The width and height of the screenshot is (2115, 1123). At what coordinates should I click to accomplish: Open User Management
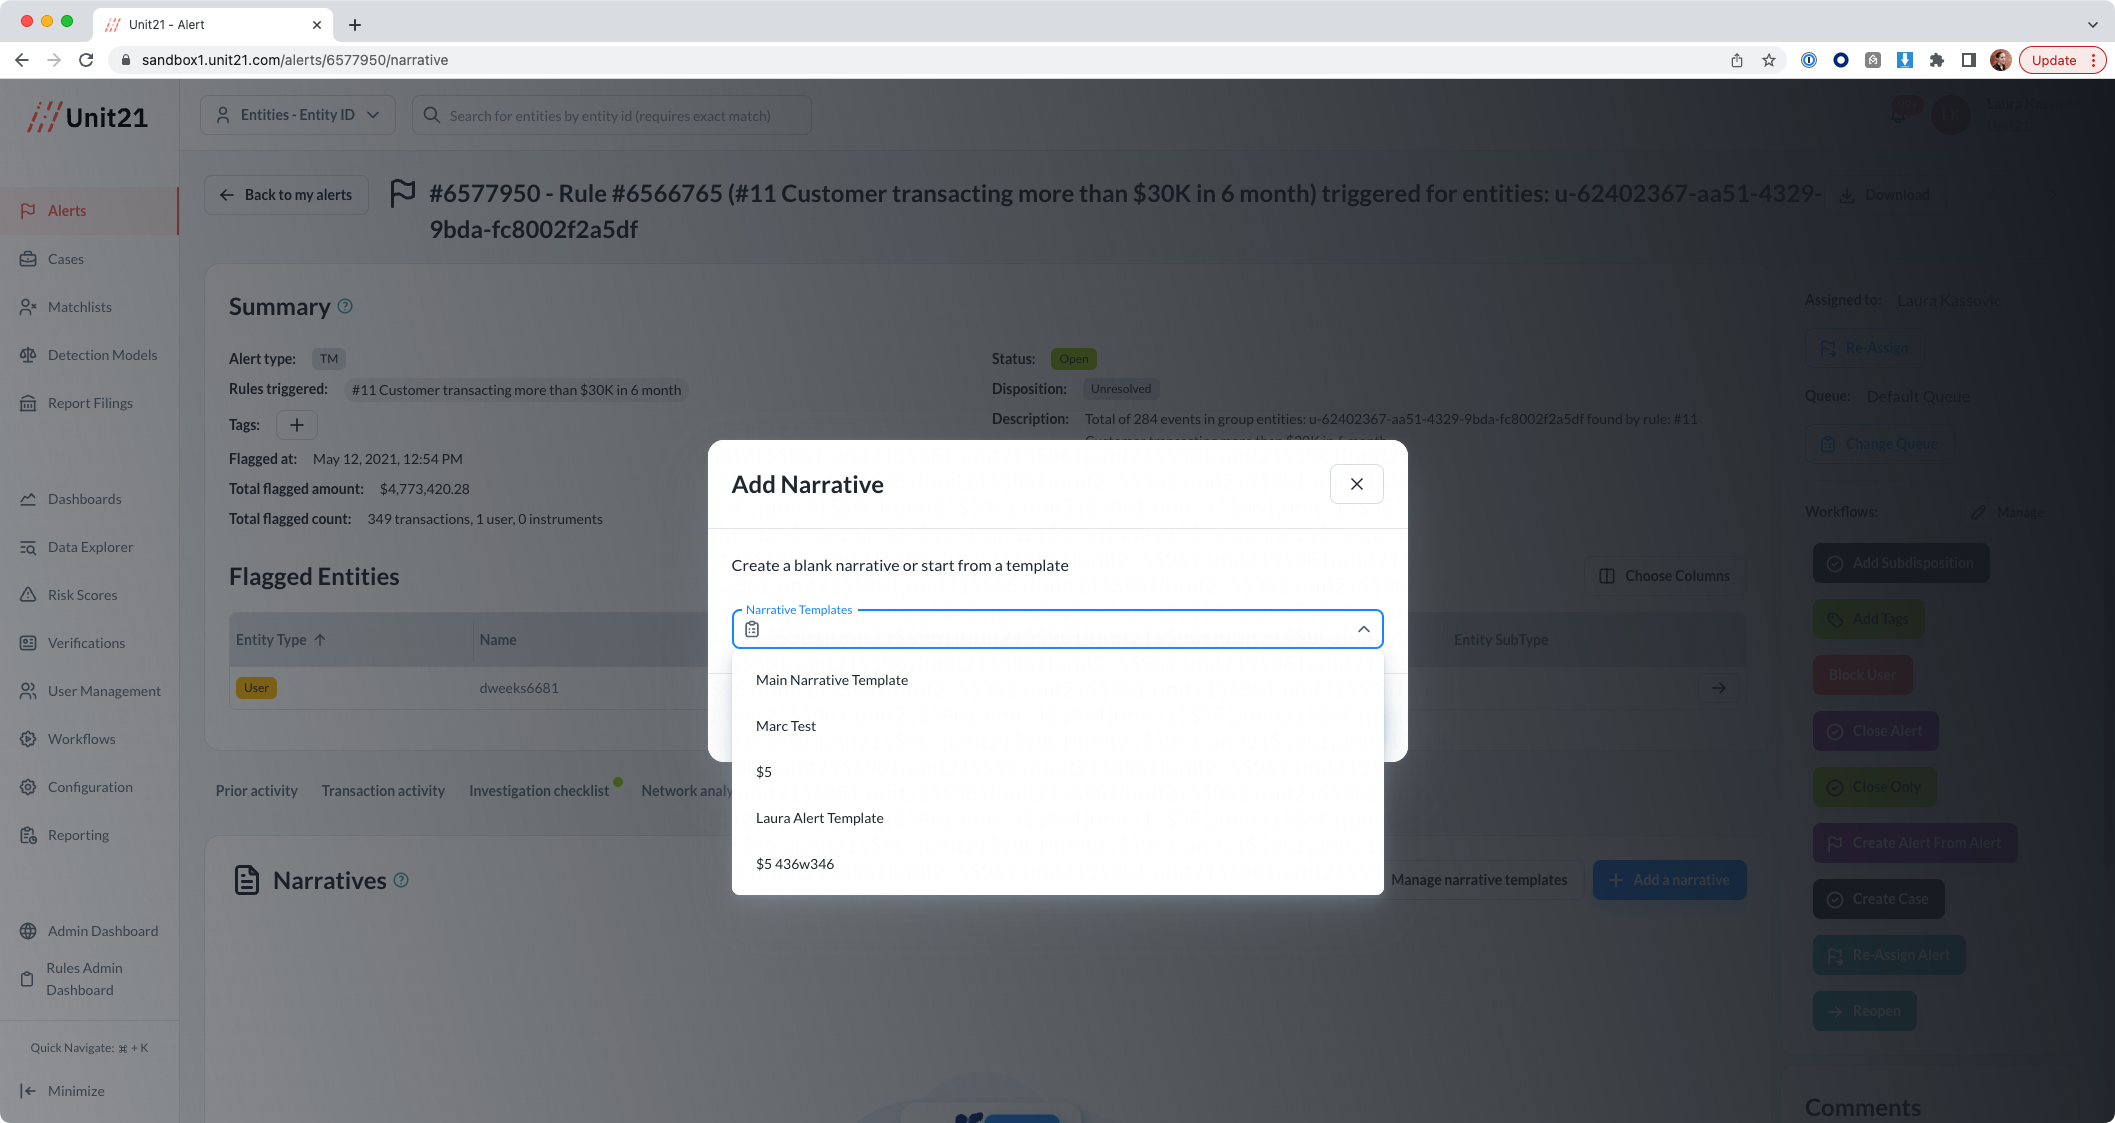[89, 691]
